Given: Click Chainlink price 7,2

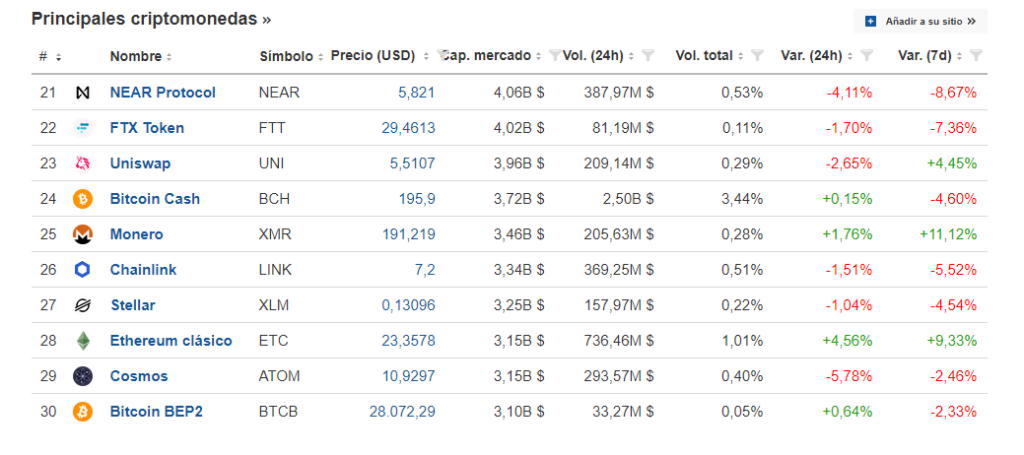Looking at the screenshot, I should click(425, 270).
